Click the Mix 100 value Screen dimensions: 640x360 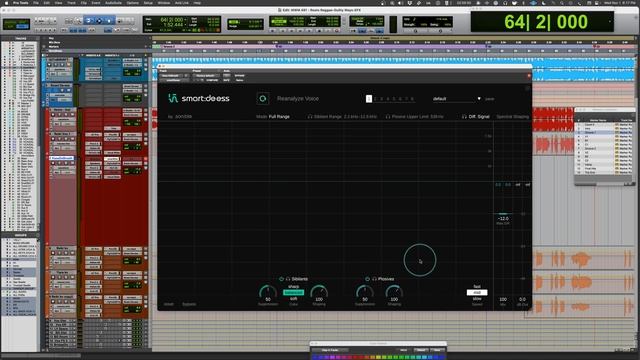(503, 299)
